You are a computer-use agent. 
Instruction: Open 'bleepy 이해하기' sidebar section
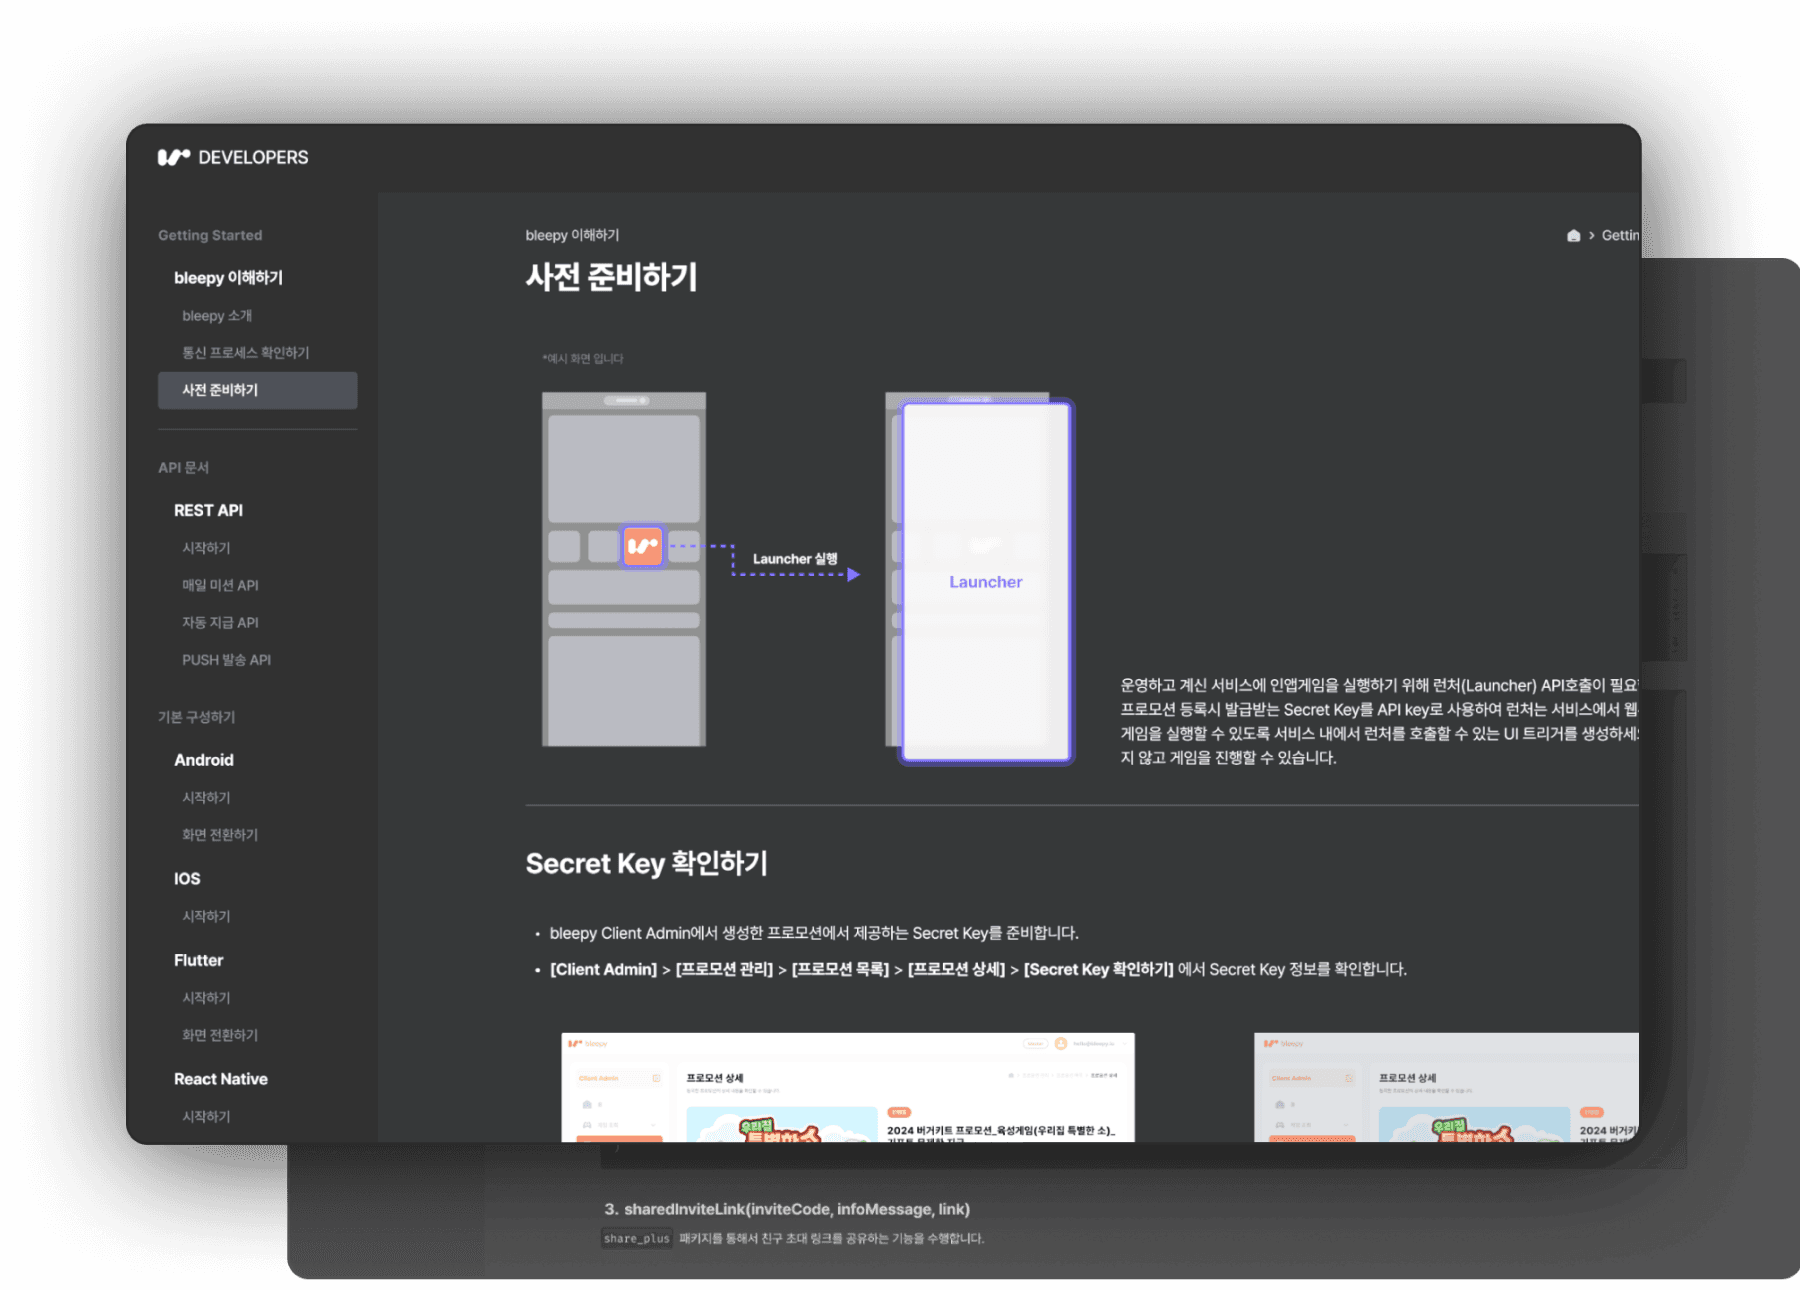pos(228,277)
